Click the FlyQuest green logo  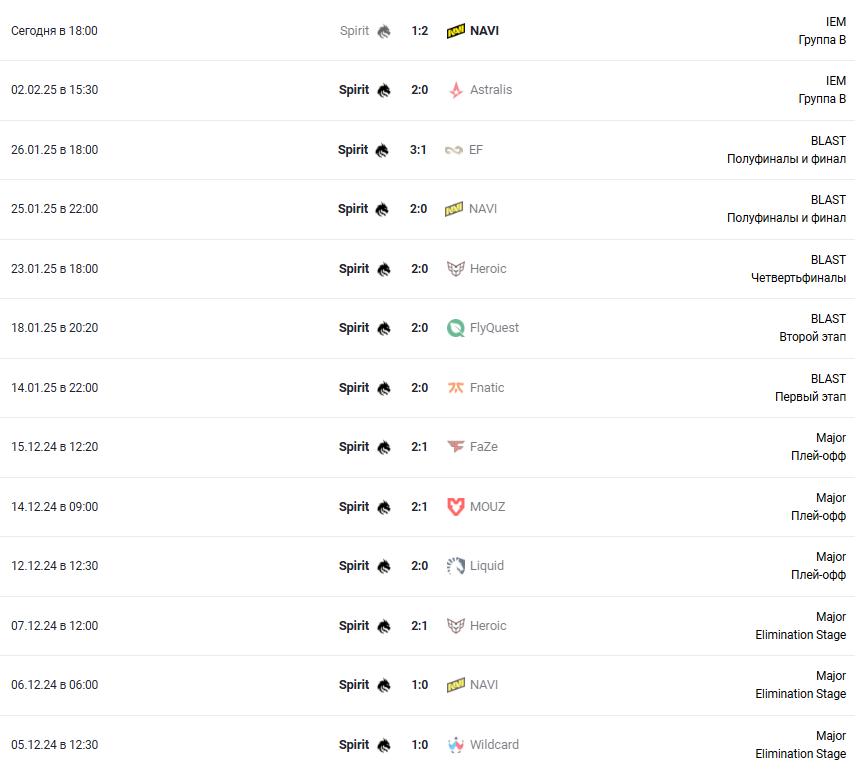[x=456, y=328]
